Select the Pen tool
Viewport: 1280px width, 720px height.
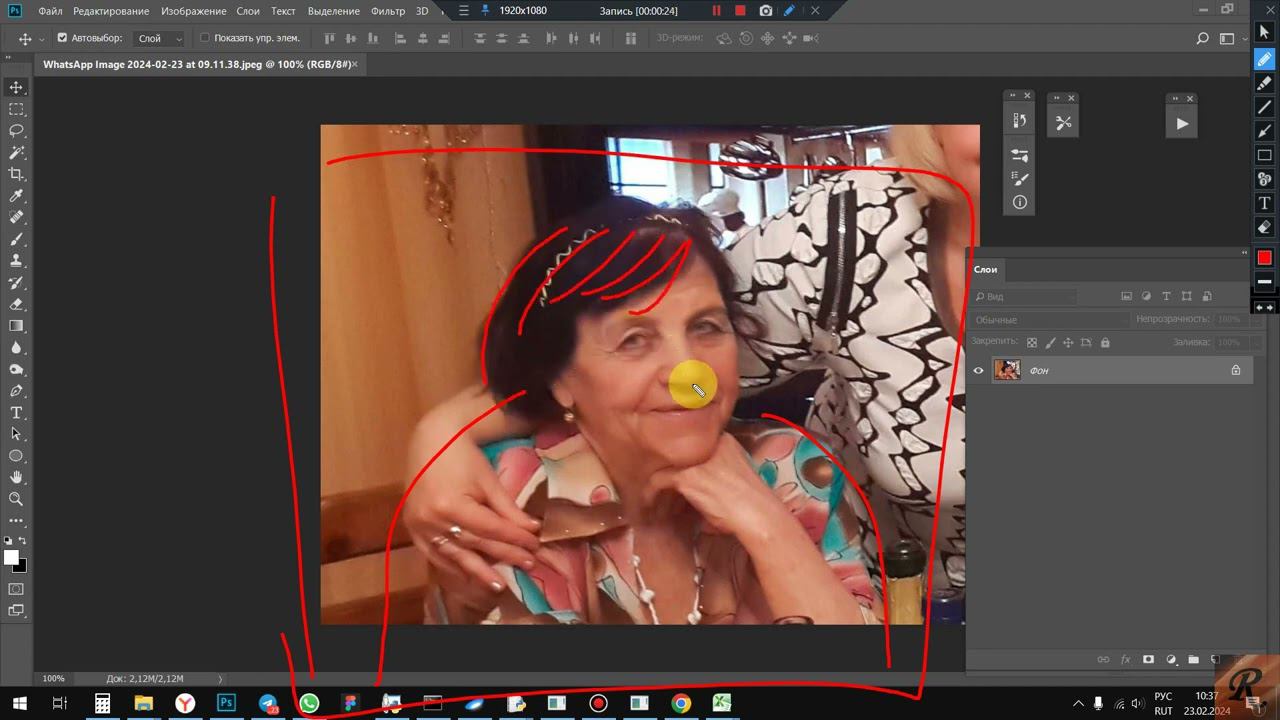point(16,391)
